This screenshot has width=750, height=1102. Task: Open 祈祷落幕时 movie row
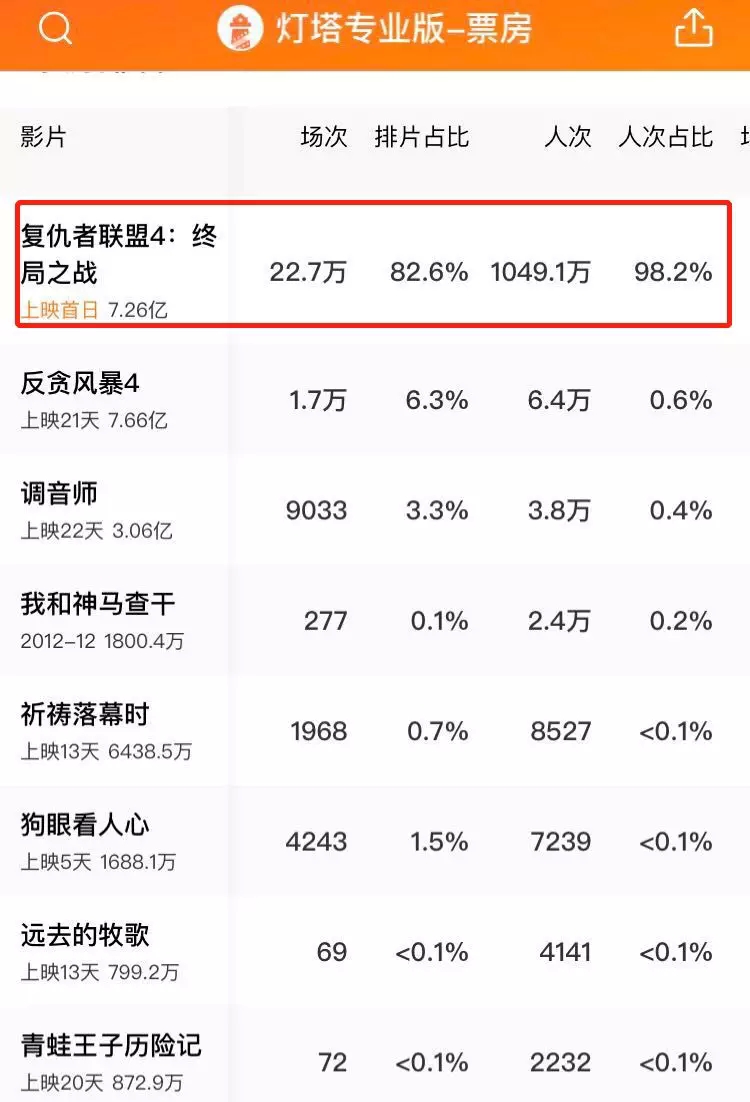click(x=85, y=714)
